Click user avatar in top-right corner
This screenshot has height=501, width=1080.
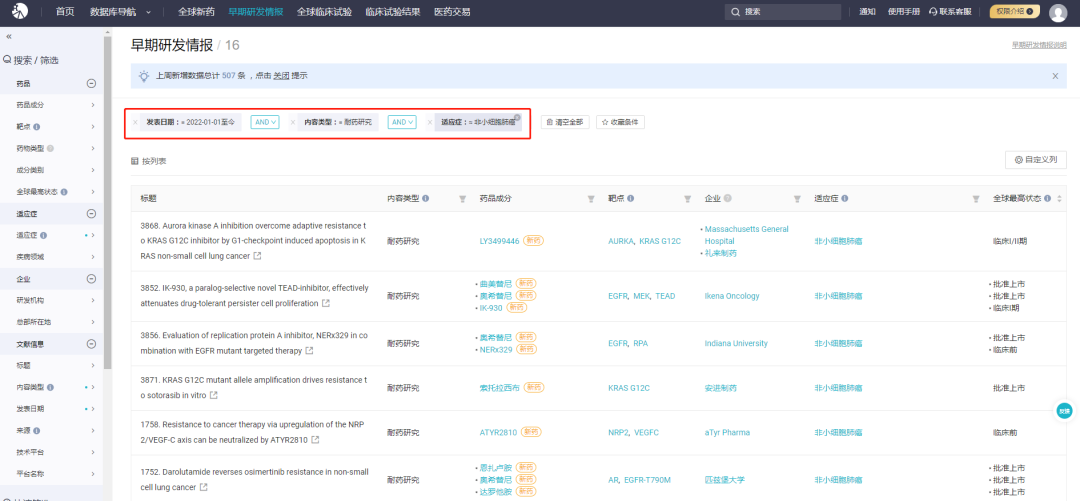[1057, 12]
